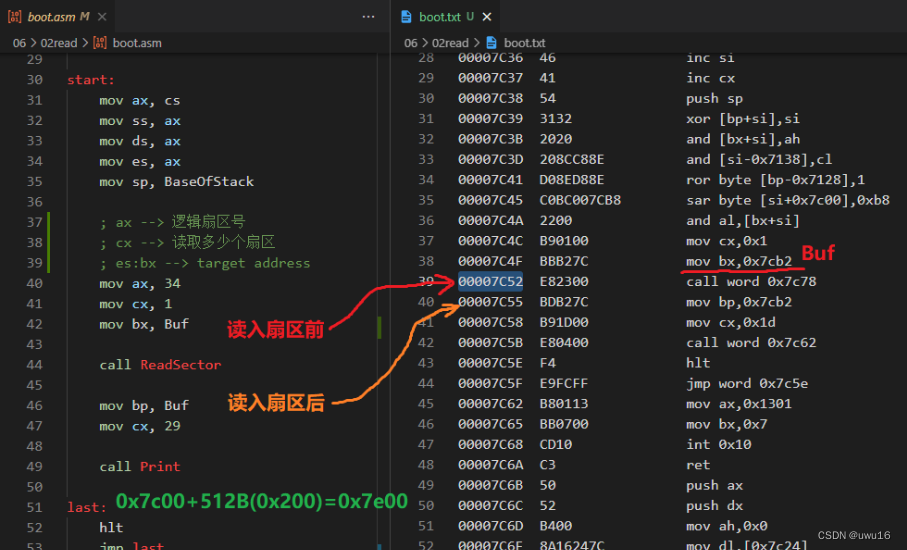
Task: Open the left editor group more actions menu
Action: point(368,17)
